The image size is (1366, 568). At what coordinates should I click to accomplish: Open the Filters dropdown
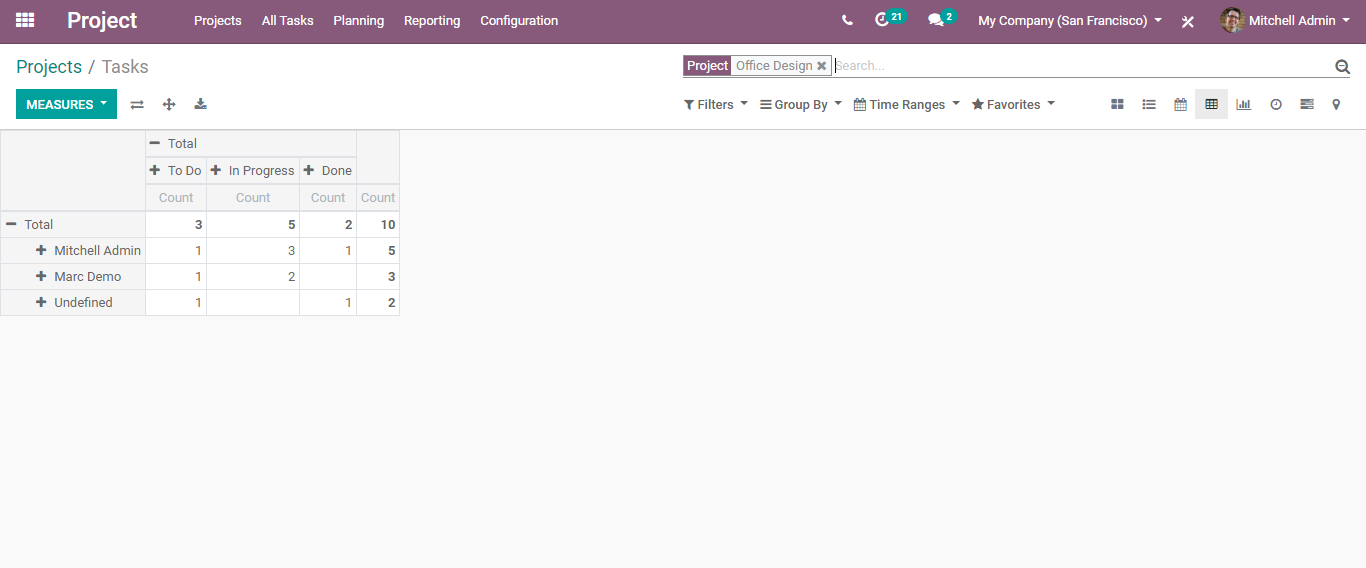pos(715,104)
